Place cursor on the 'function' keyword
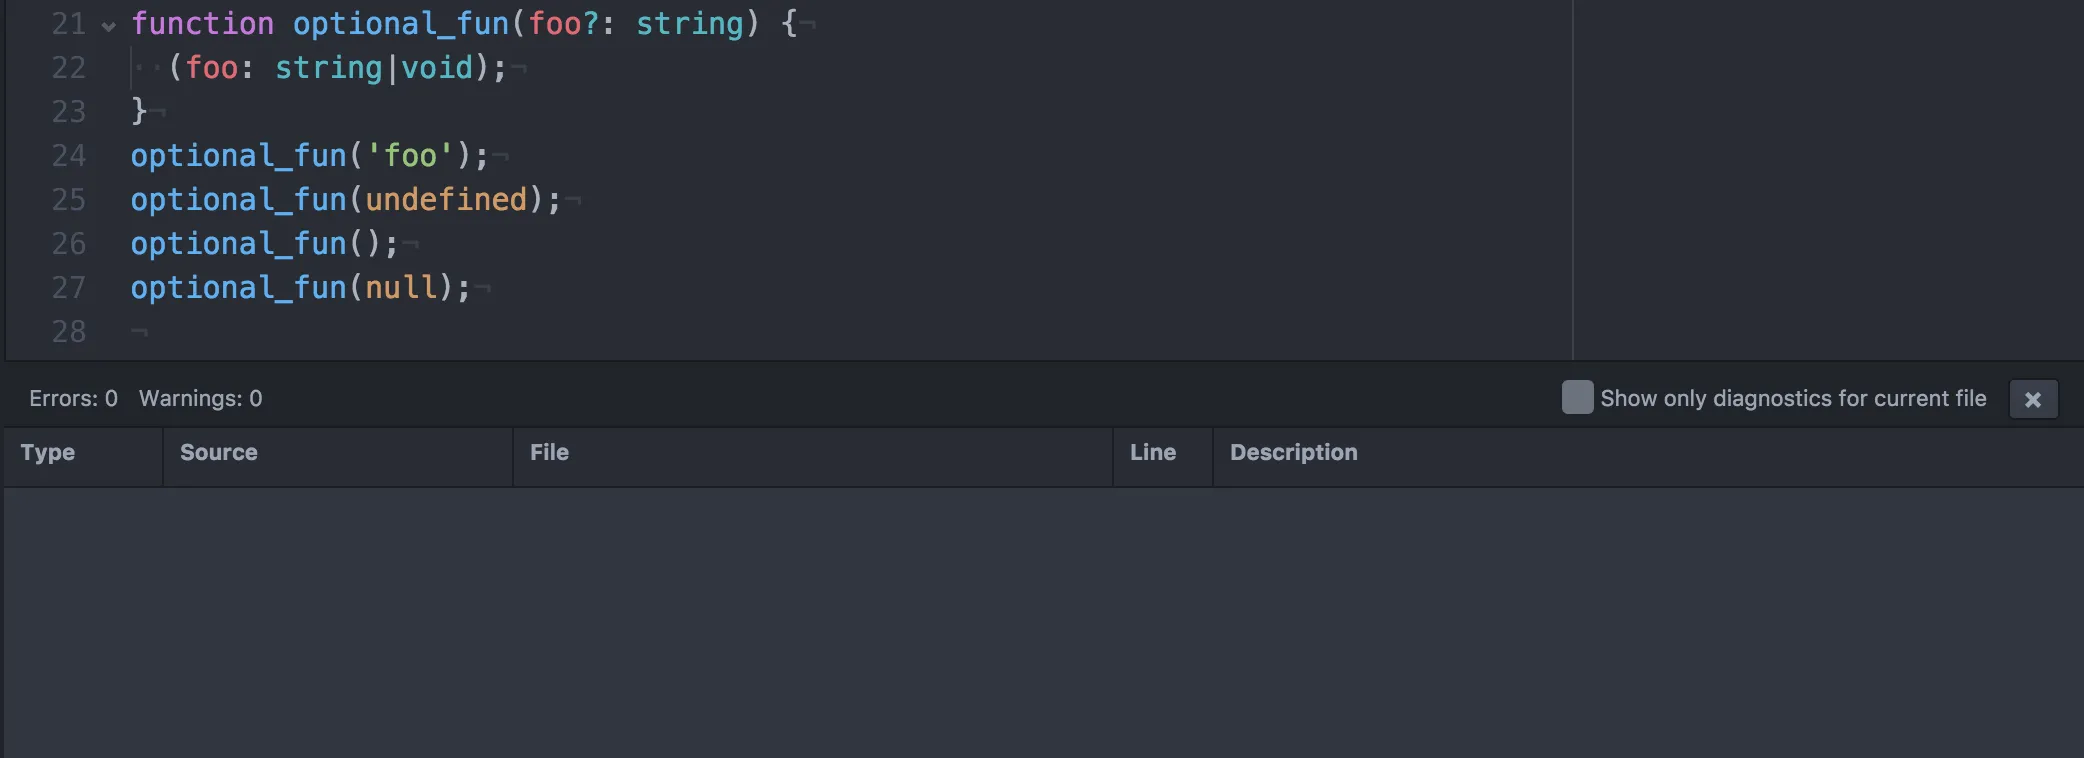2084x758 pixels. (x=202, y=24)
